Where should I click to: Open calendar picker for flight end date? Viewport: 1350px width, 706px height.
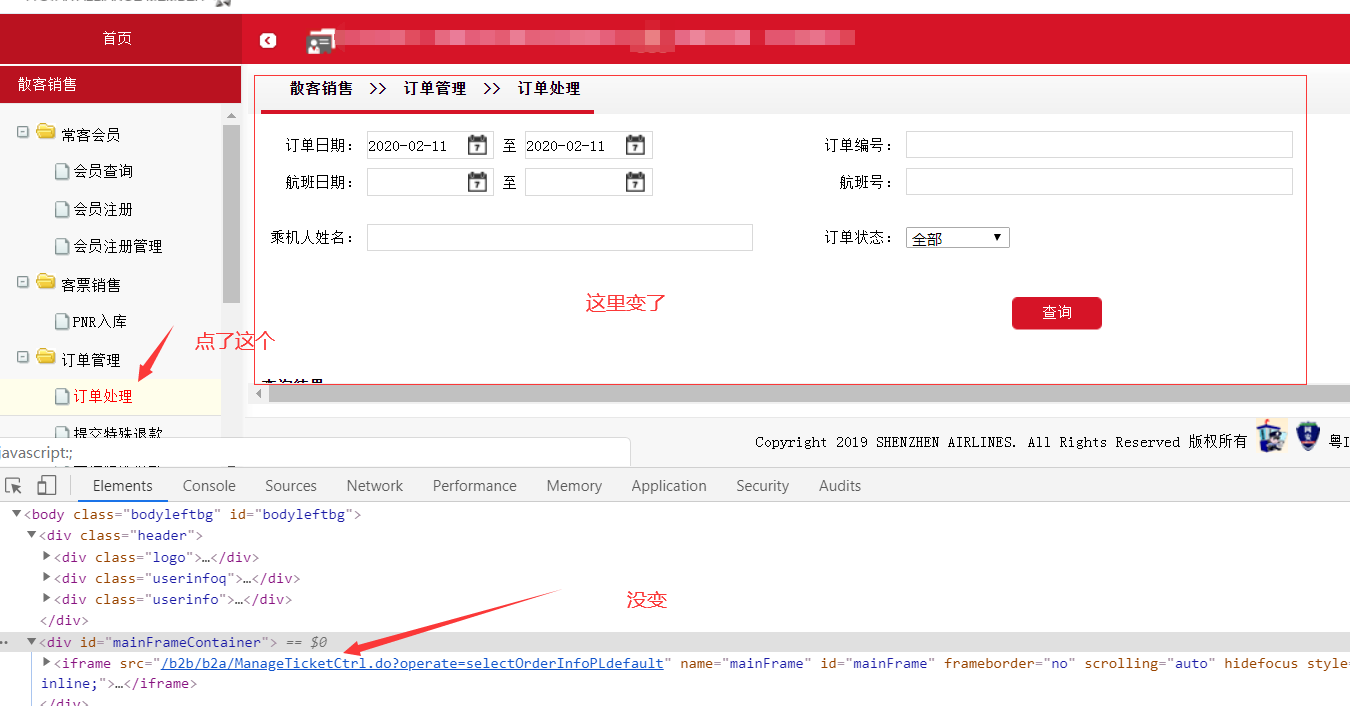tap(635, 182)
